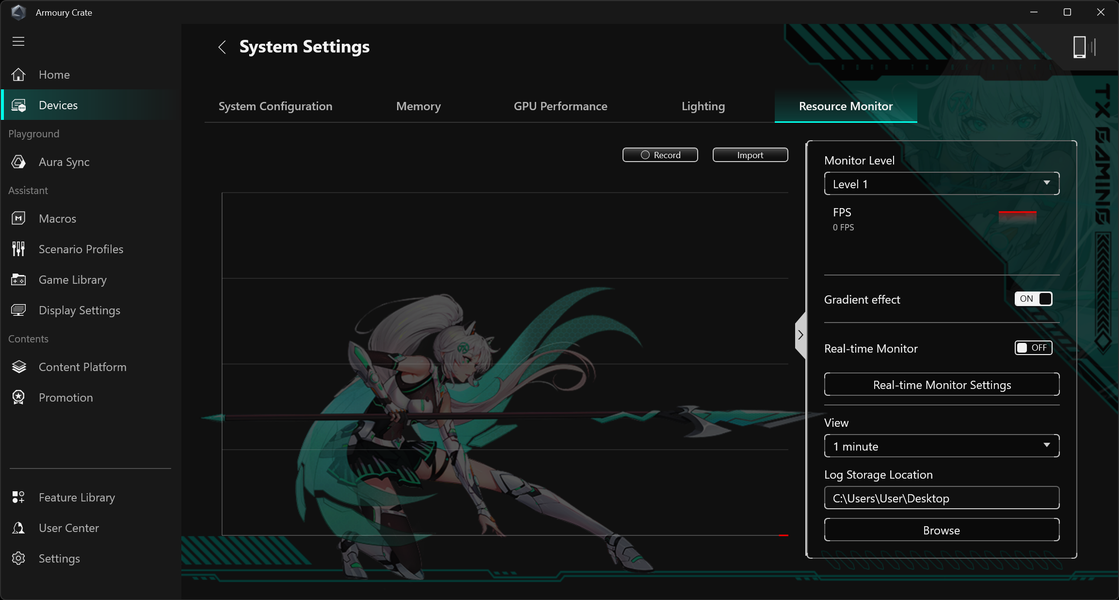Click the Gradient effect label
This screenshot has width=1119, height=600.
click(862, 300)
